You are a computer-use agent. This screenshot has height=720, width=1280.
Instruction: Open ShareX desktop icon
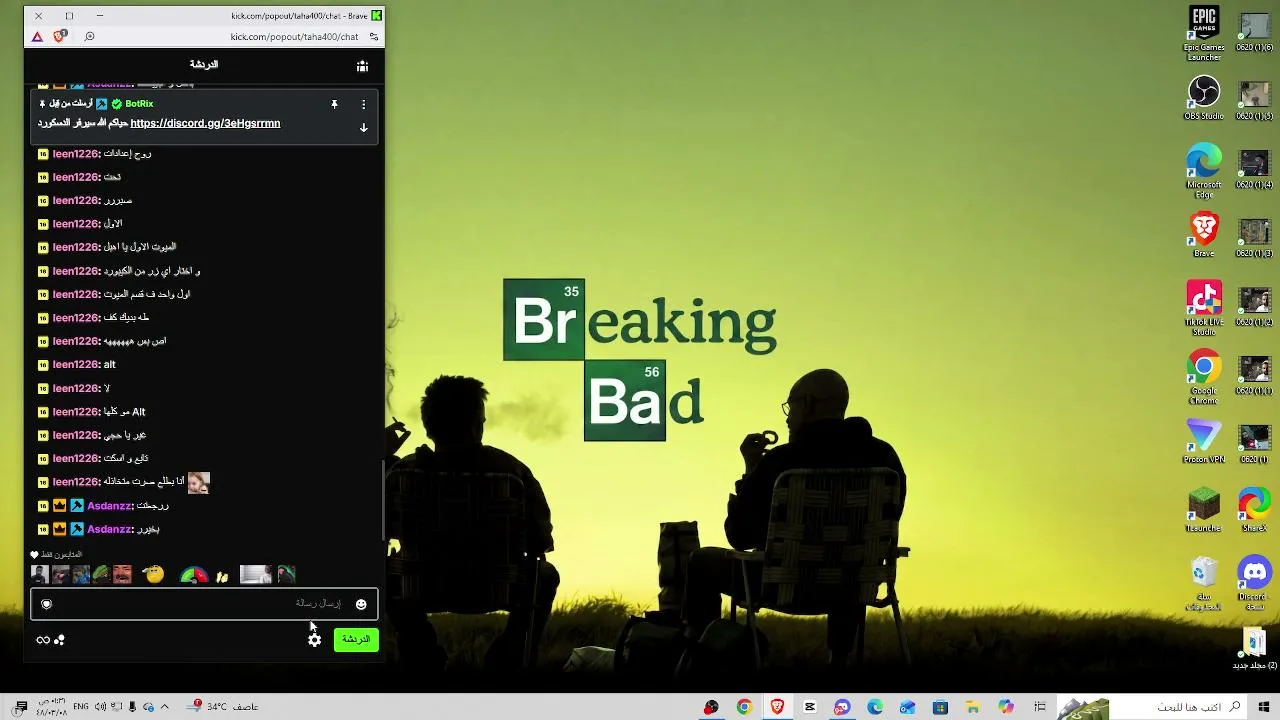[x=1254, y=510]
